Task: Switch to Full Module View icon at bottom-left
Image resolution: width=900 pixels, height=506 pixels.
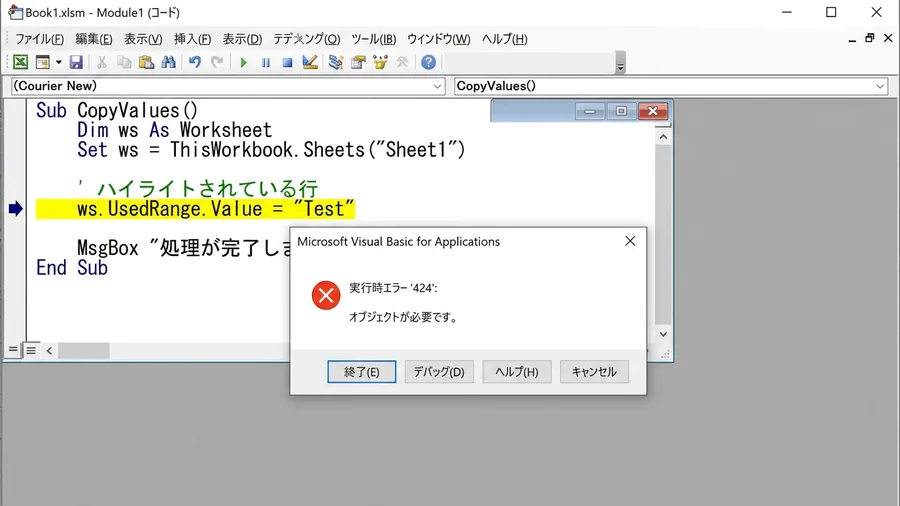Action: pyautogui.click(x=31, y=349)
